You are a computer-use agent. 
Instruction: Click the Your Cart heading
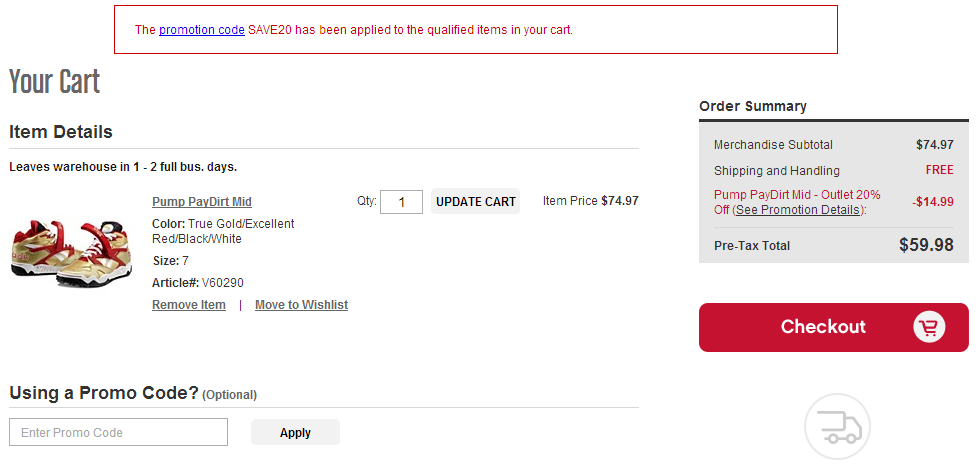click(x=55, y=82)
